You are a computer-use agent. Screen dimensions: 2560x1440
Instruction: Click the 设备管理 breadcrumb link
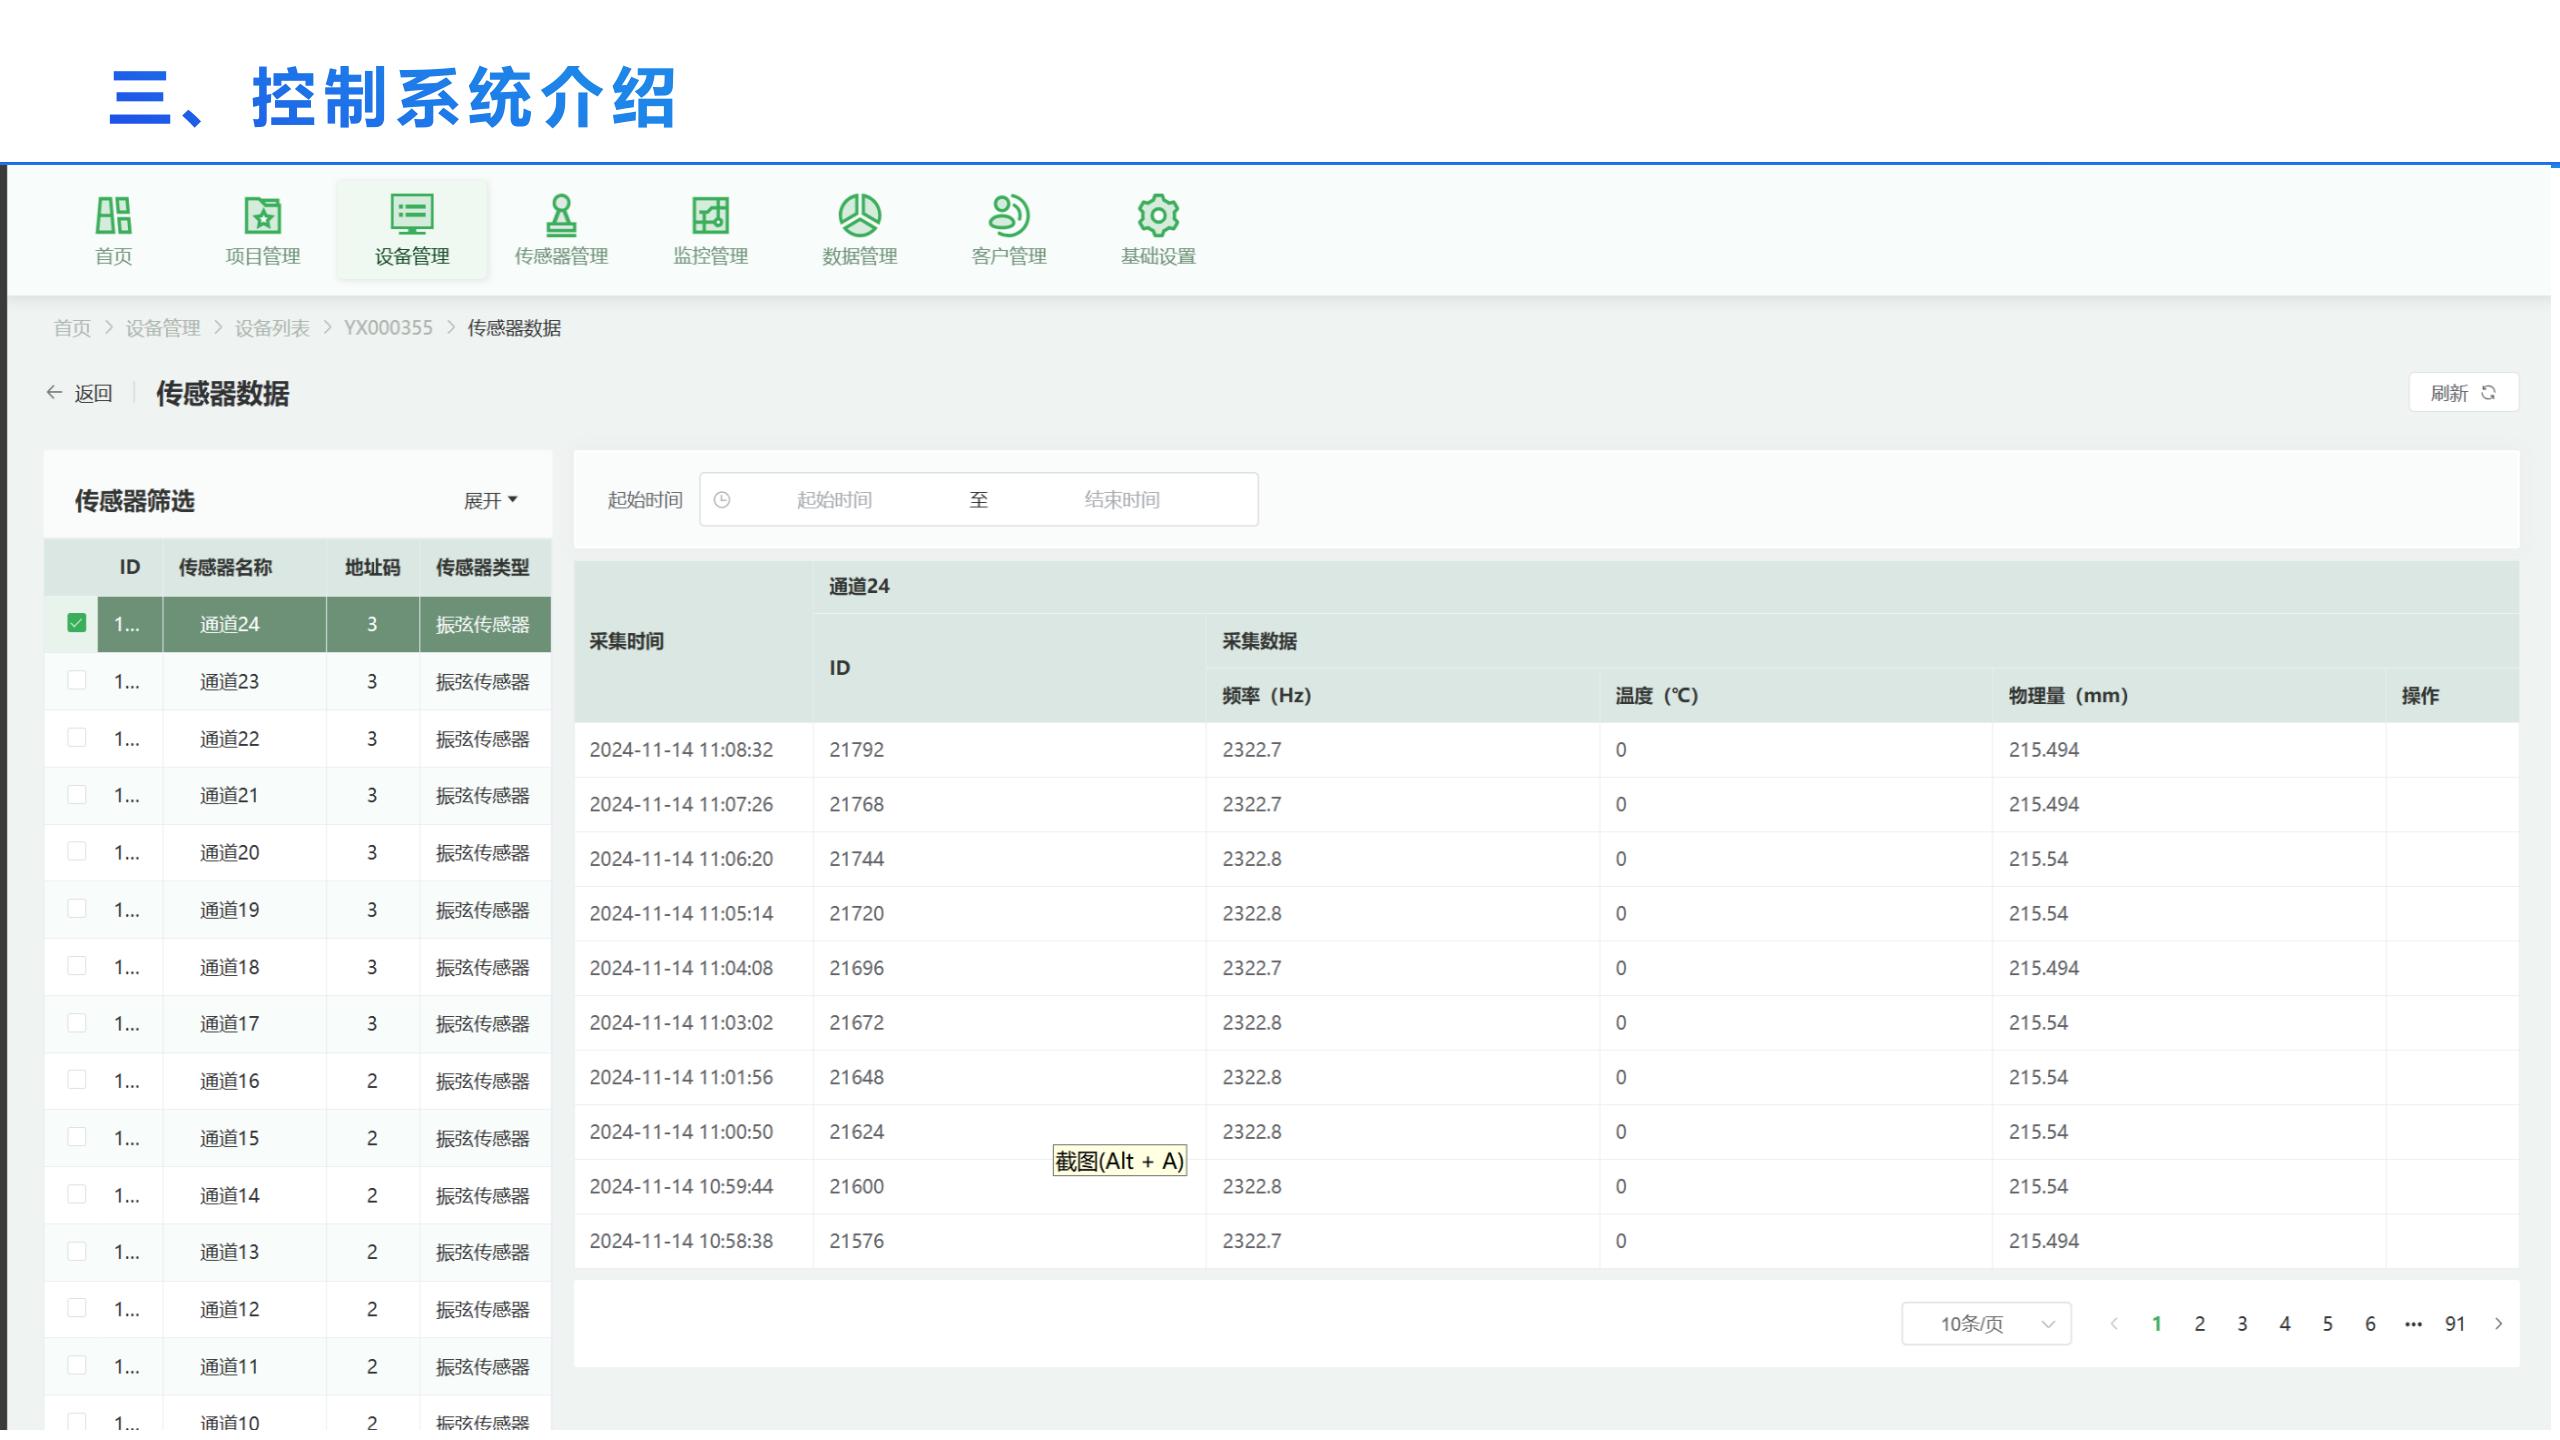[163, 328]
